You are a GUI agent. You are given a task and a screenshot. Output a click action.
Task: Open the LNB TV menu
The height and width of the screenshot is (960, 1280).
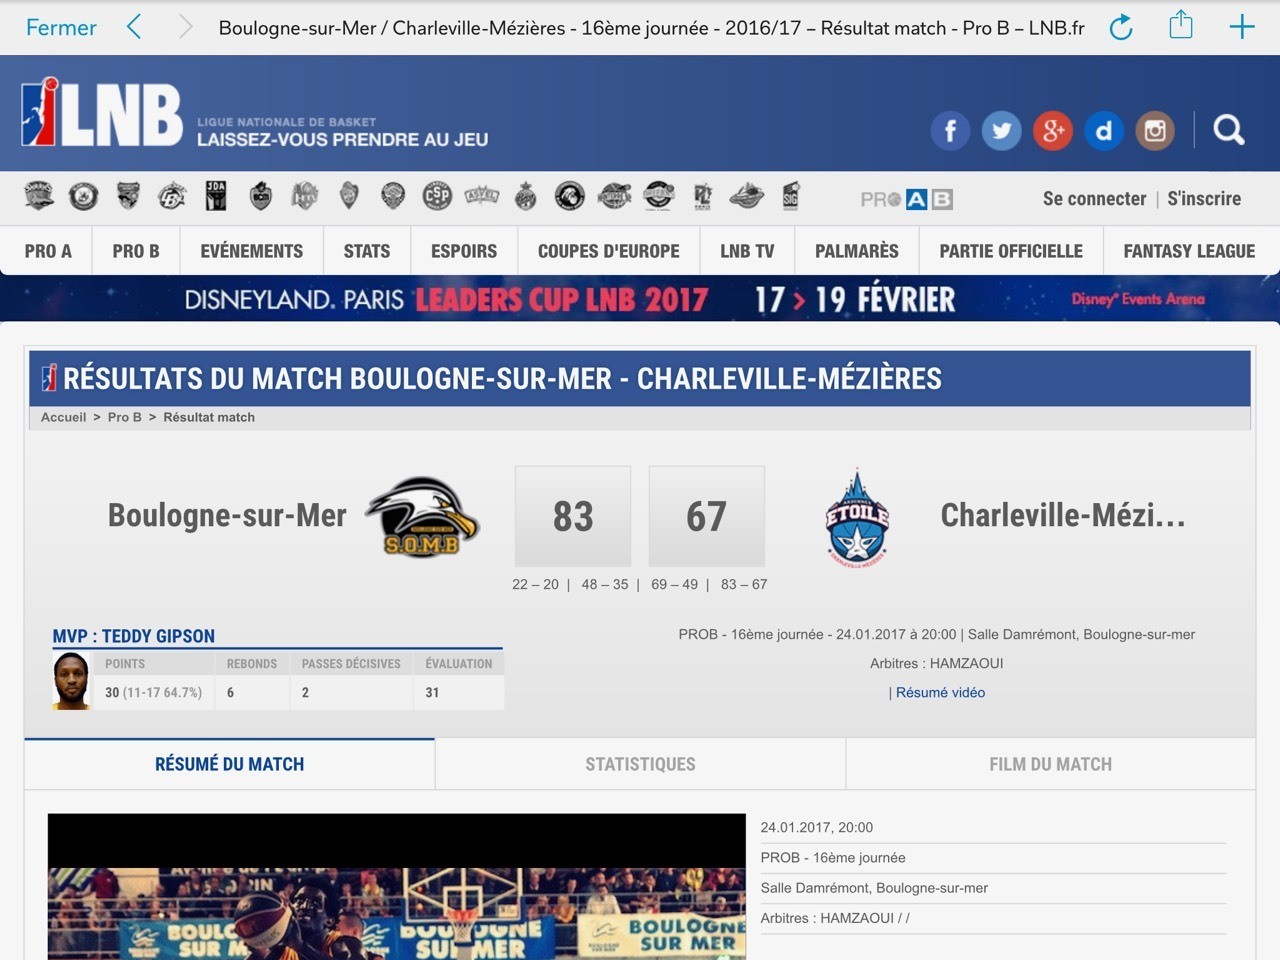747,251
